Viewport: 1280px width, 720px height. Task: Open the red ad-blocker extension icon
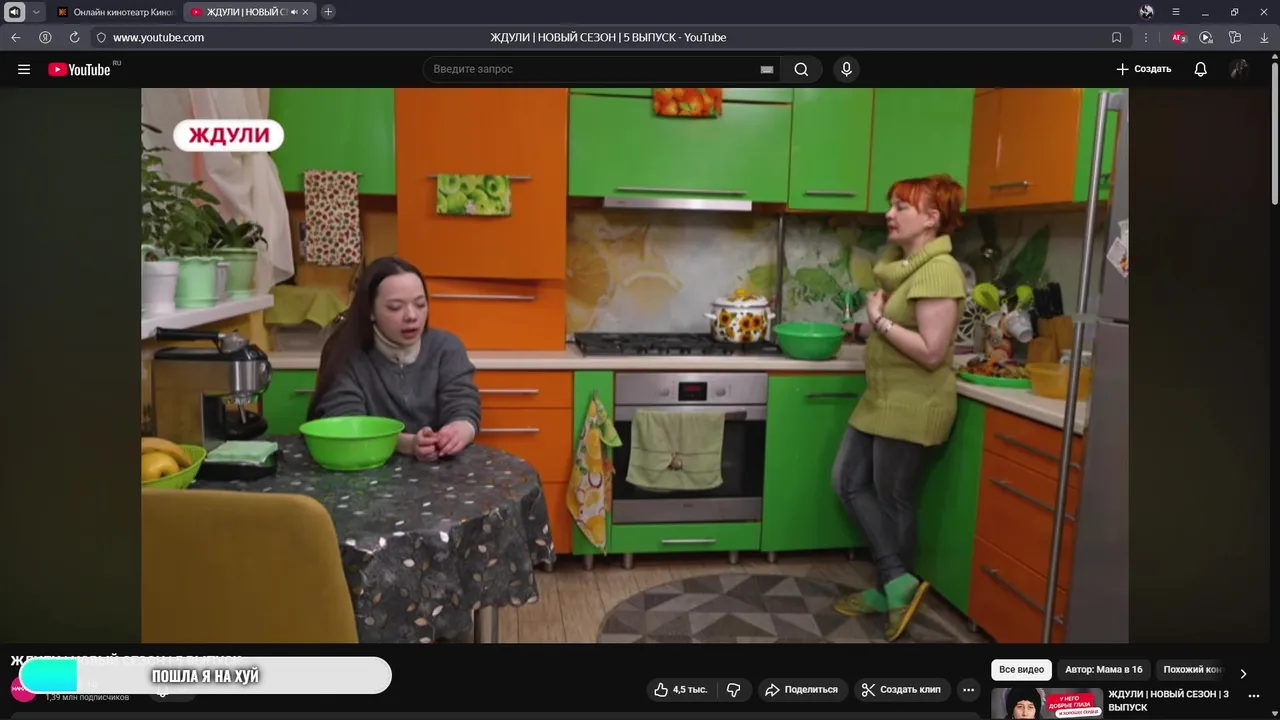click(x=1179, y=37)
